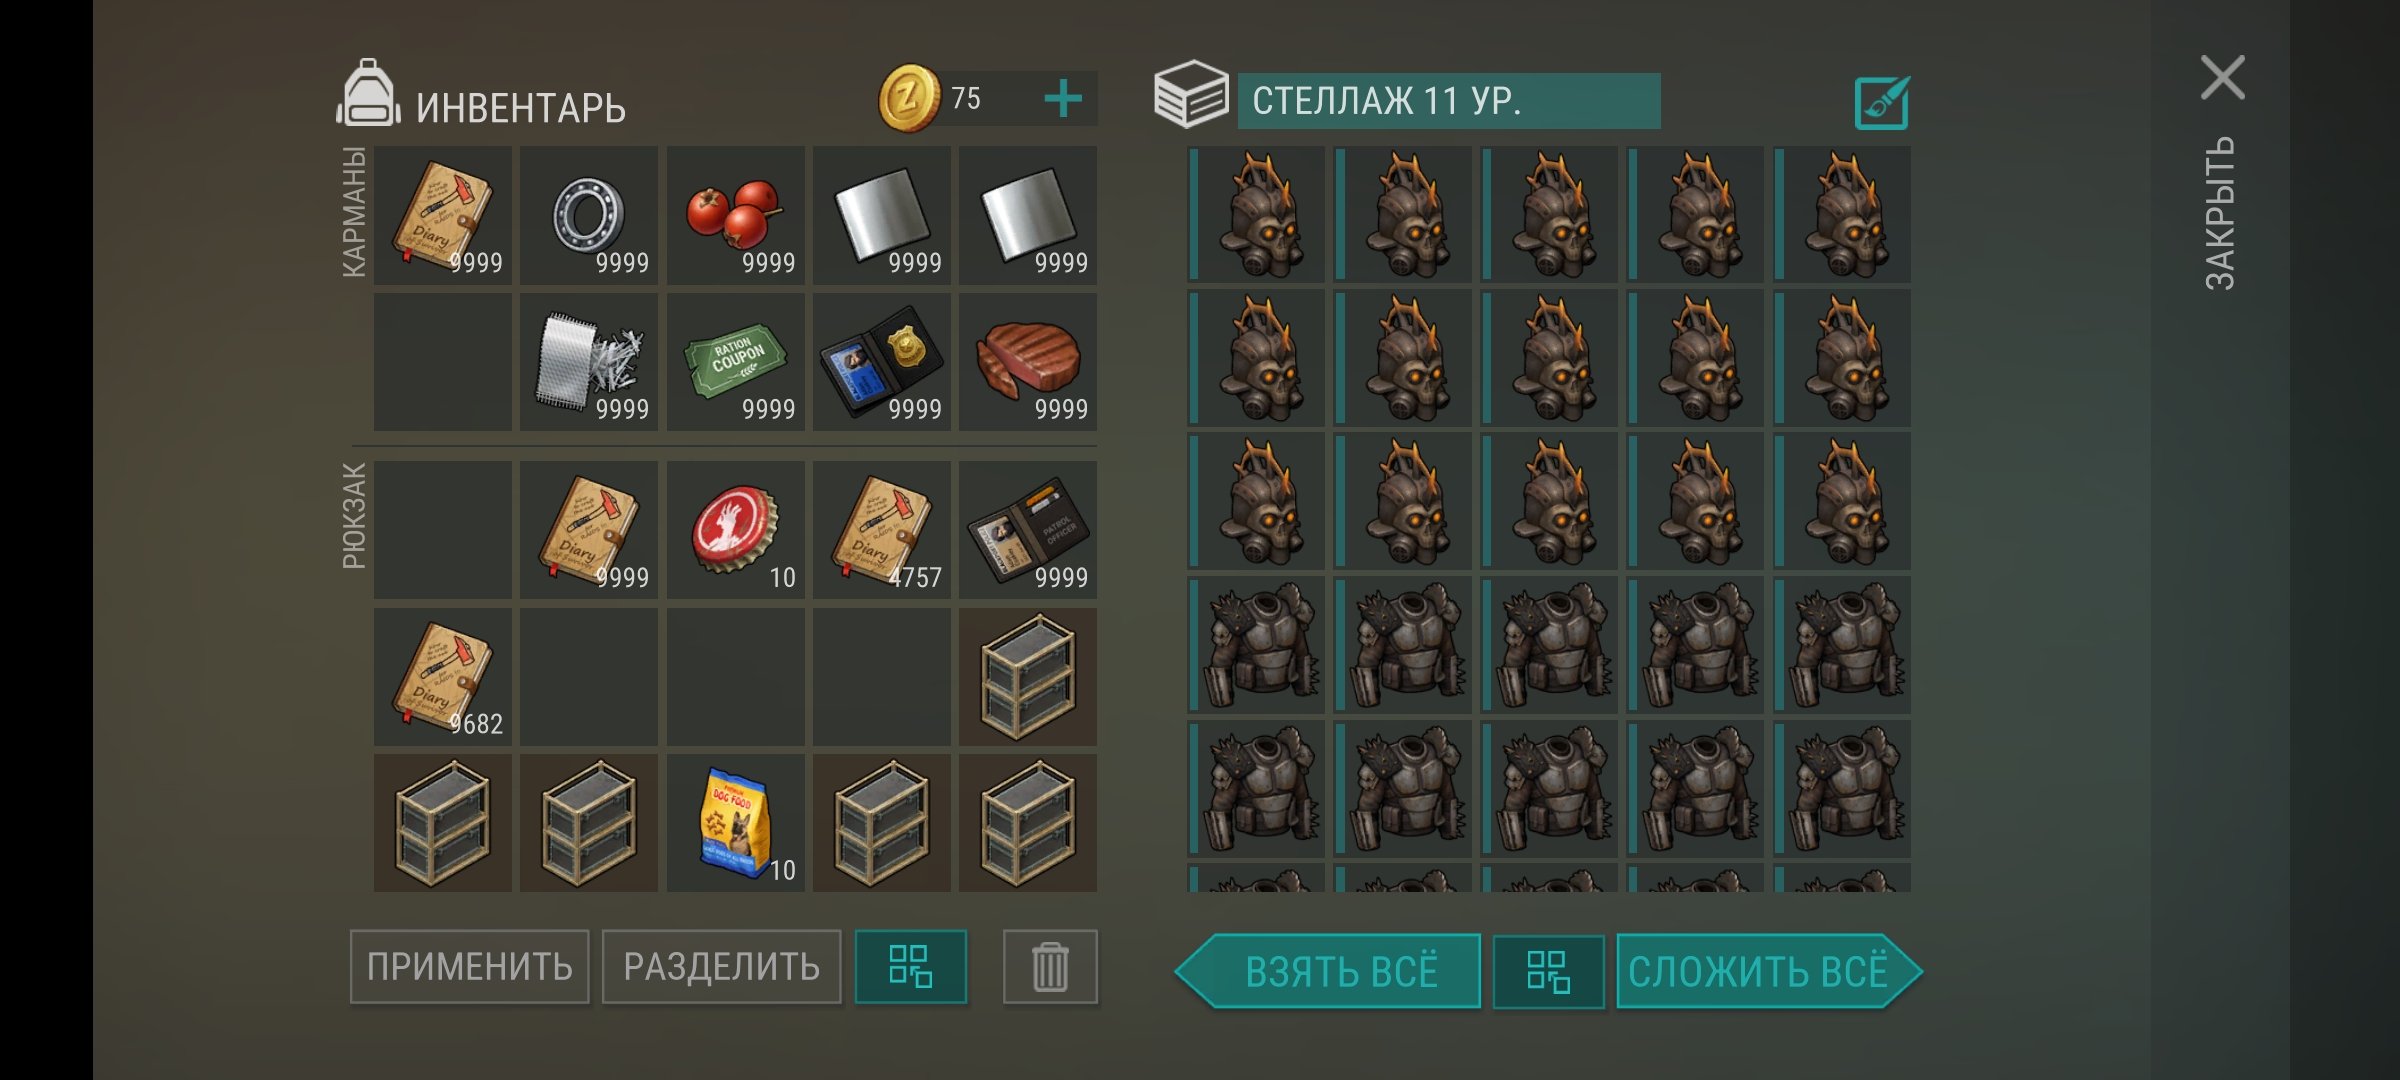Add coins with the plus button
The image size is (2400, 1080).
[x=1063, y=98]
